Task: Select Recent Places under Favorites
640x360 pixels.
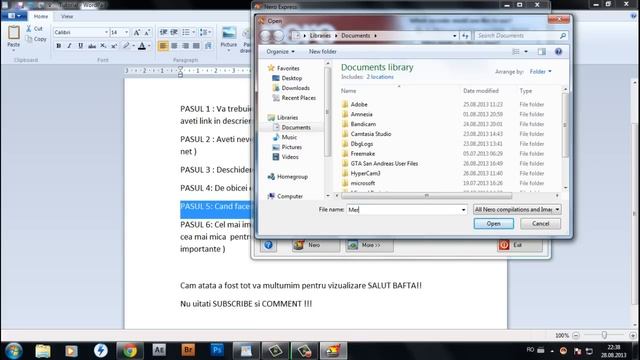Action: point(298,98)
